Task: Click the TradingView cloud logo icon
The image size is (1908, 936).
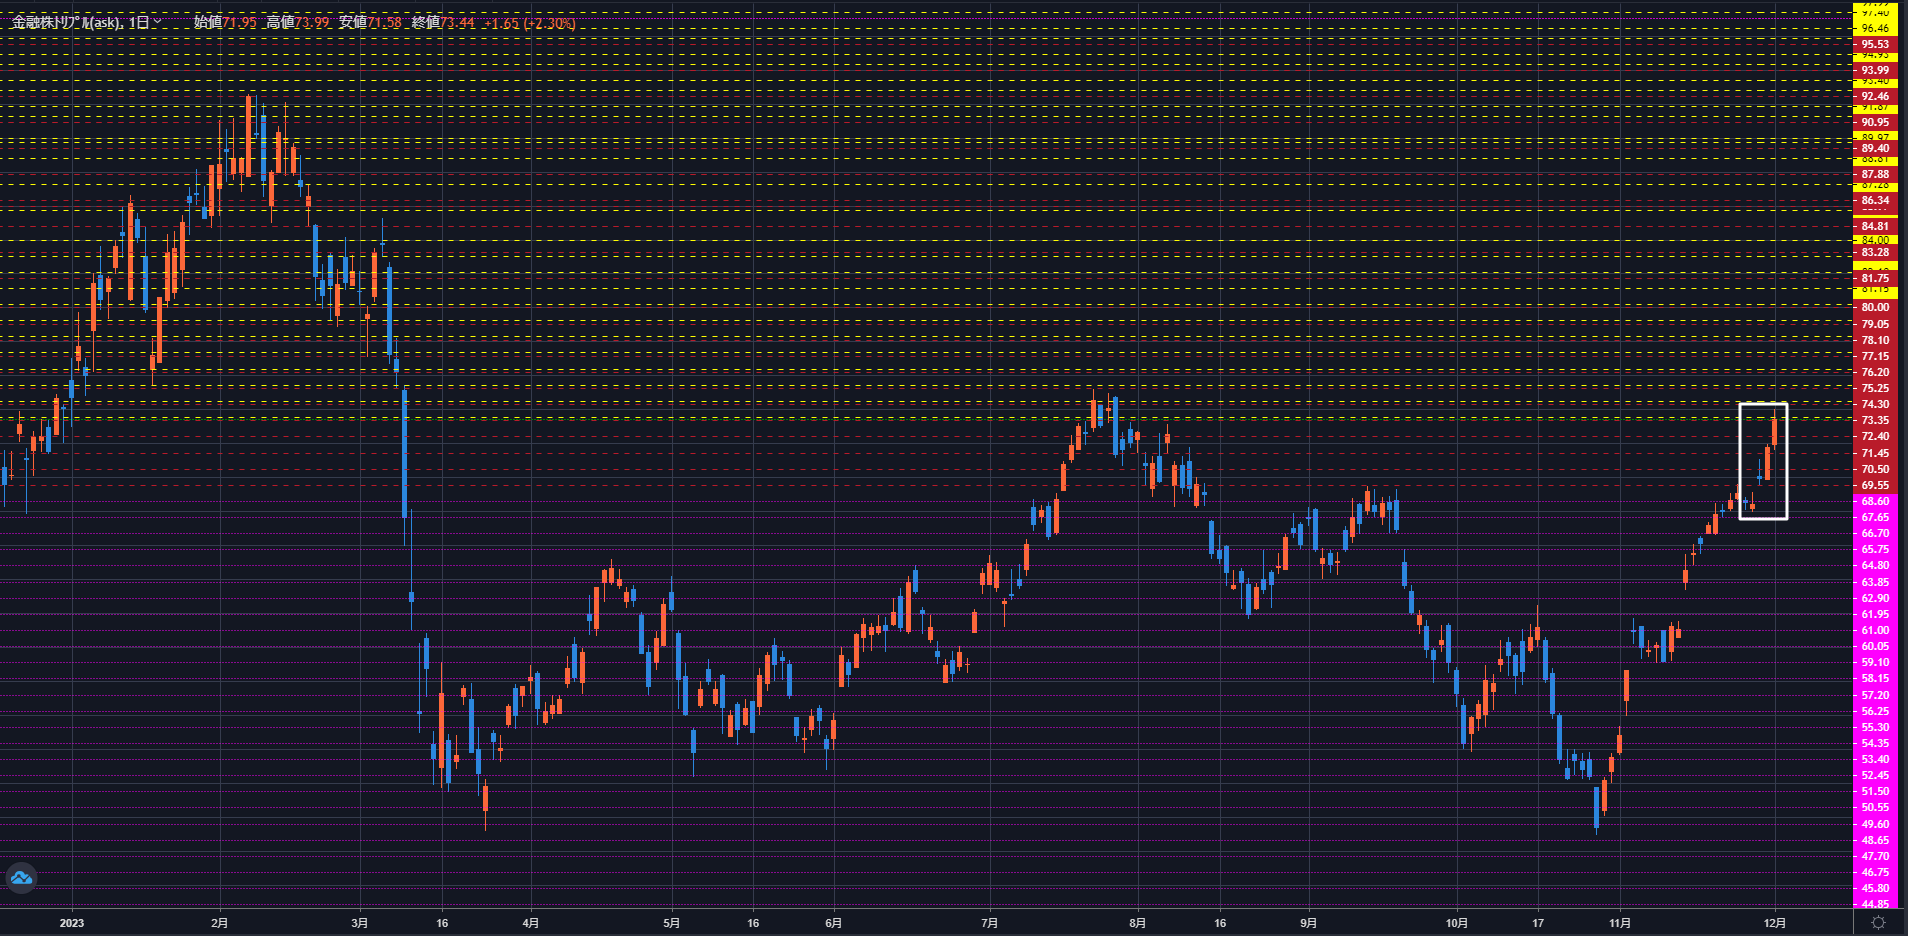Action: point(21,878)
